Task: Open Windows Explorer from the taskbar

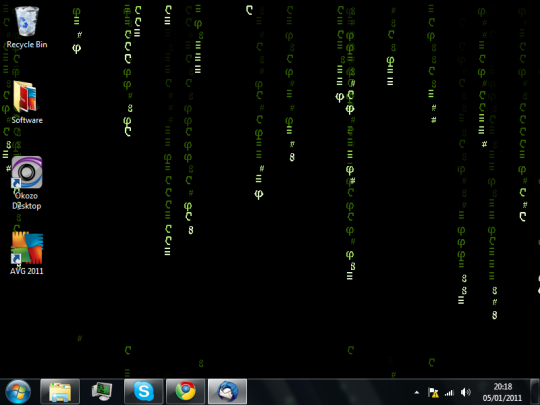Action: pos(60,392)
